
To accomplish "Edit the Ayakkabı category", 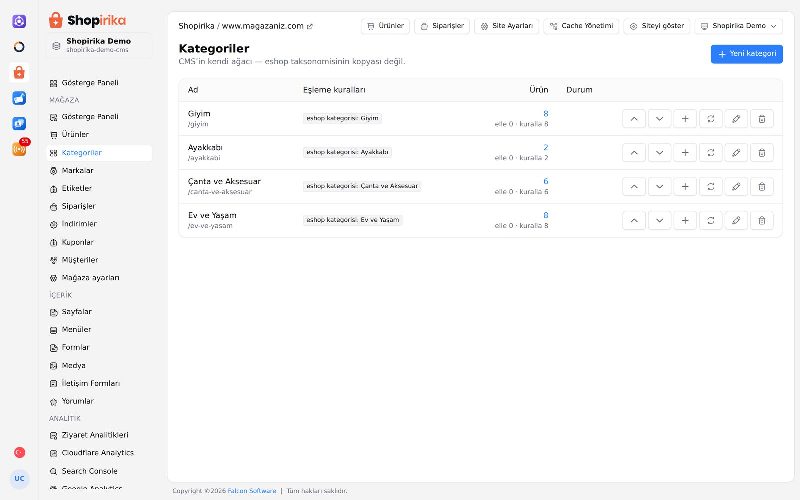I will coord(736,153).
